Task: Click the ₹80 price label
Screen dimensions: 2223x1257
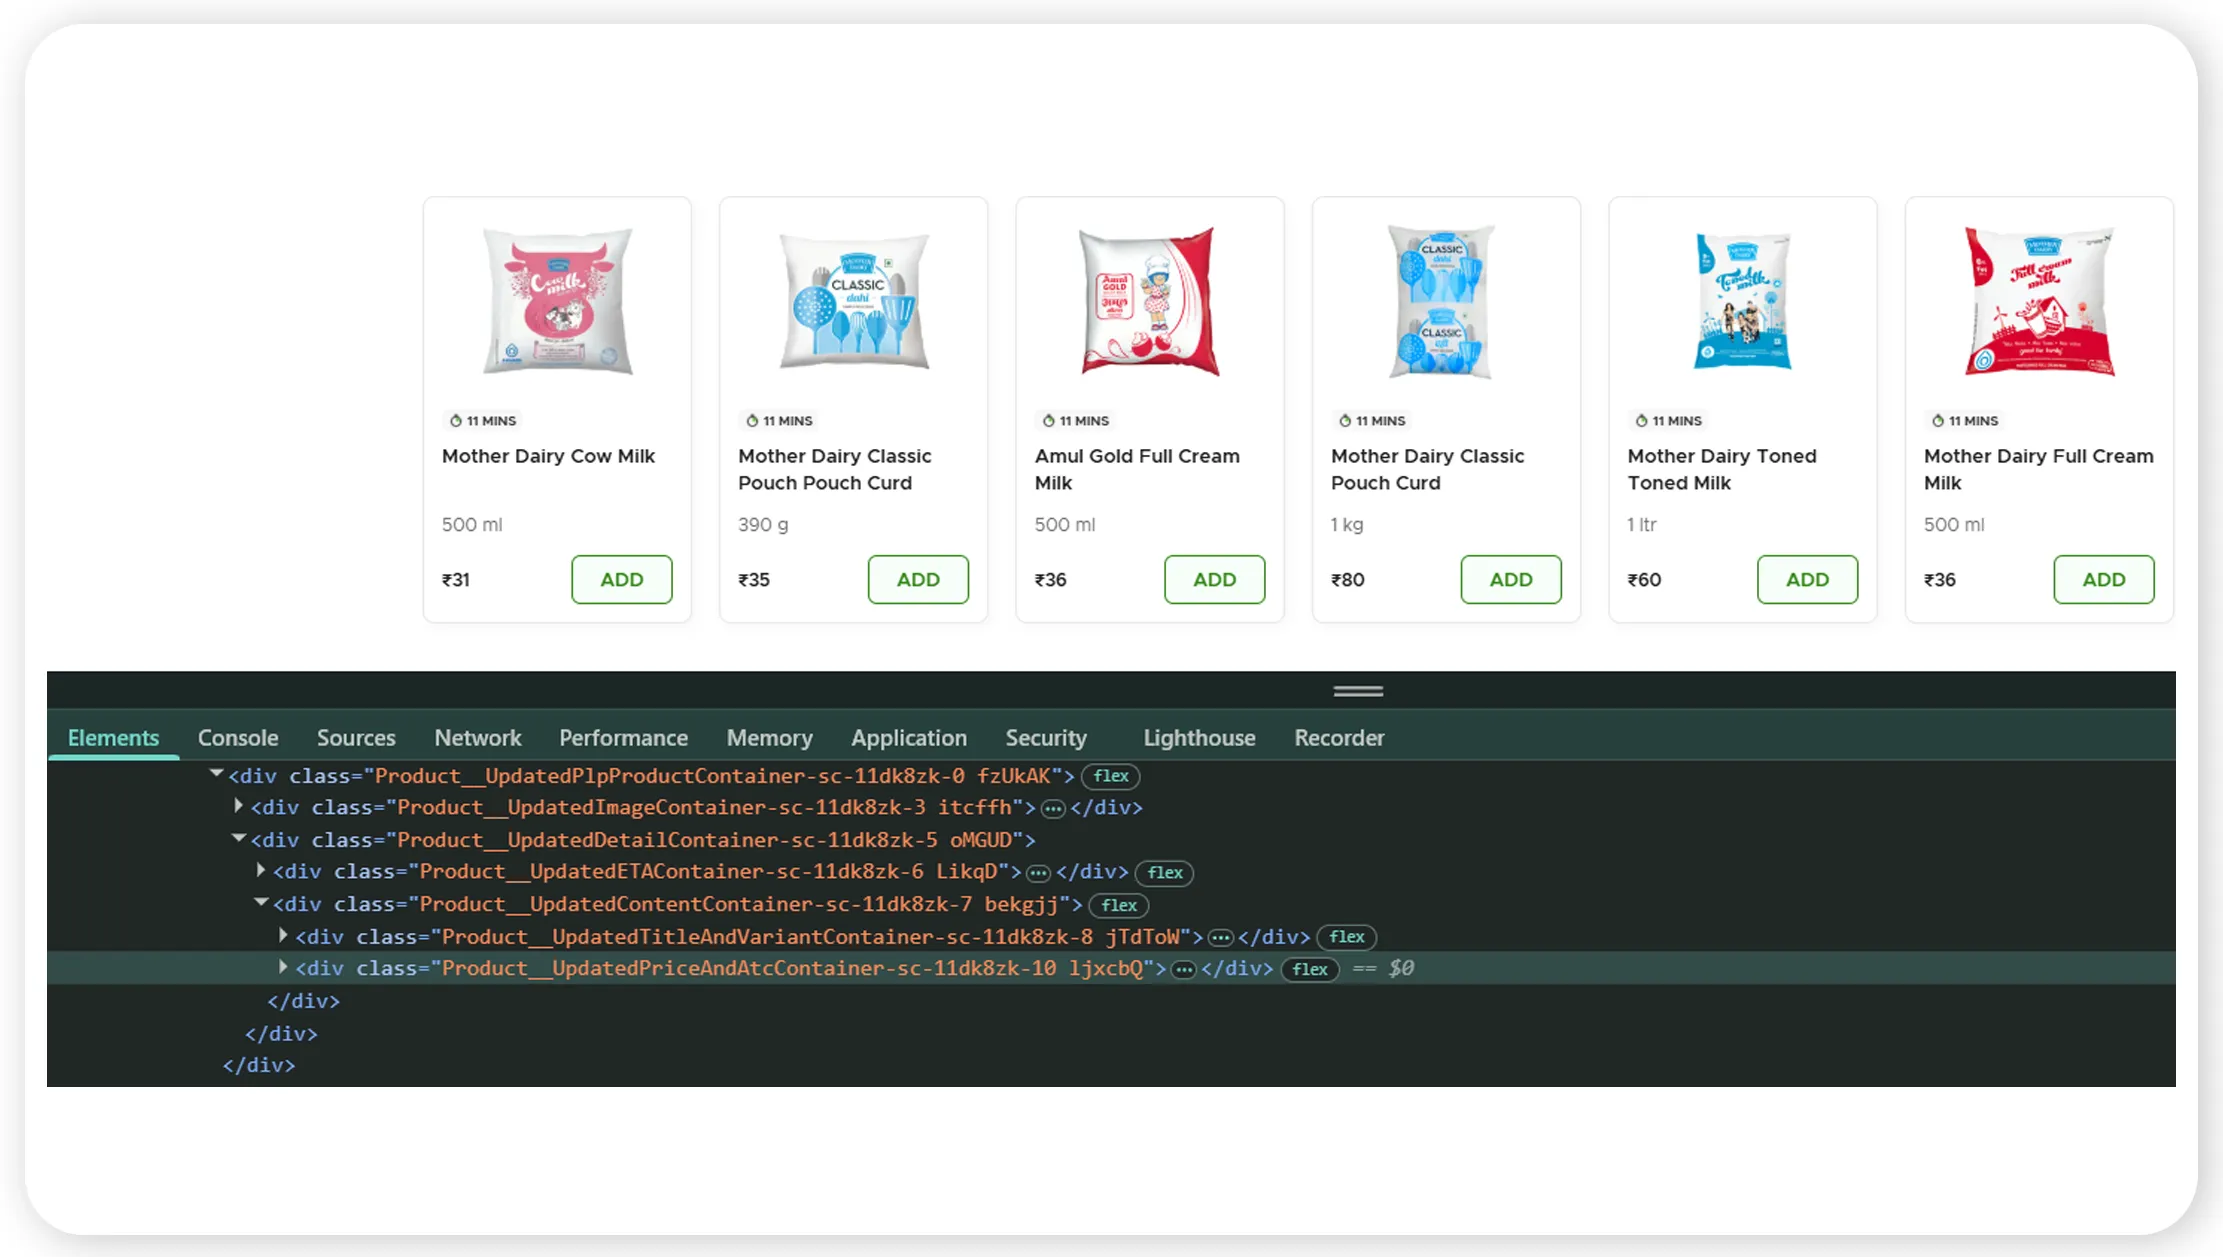Action: tap(1347, 580)
